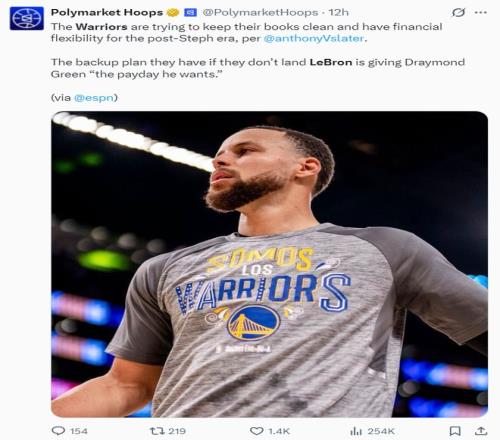Open the Grok explain icon
This screenshot has height=440, width=500.
pyautogui.click(x=458, y=13)
